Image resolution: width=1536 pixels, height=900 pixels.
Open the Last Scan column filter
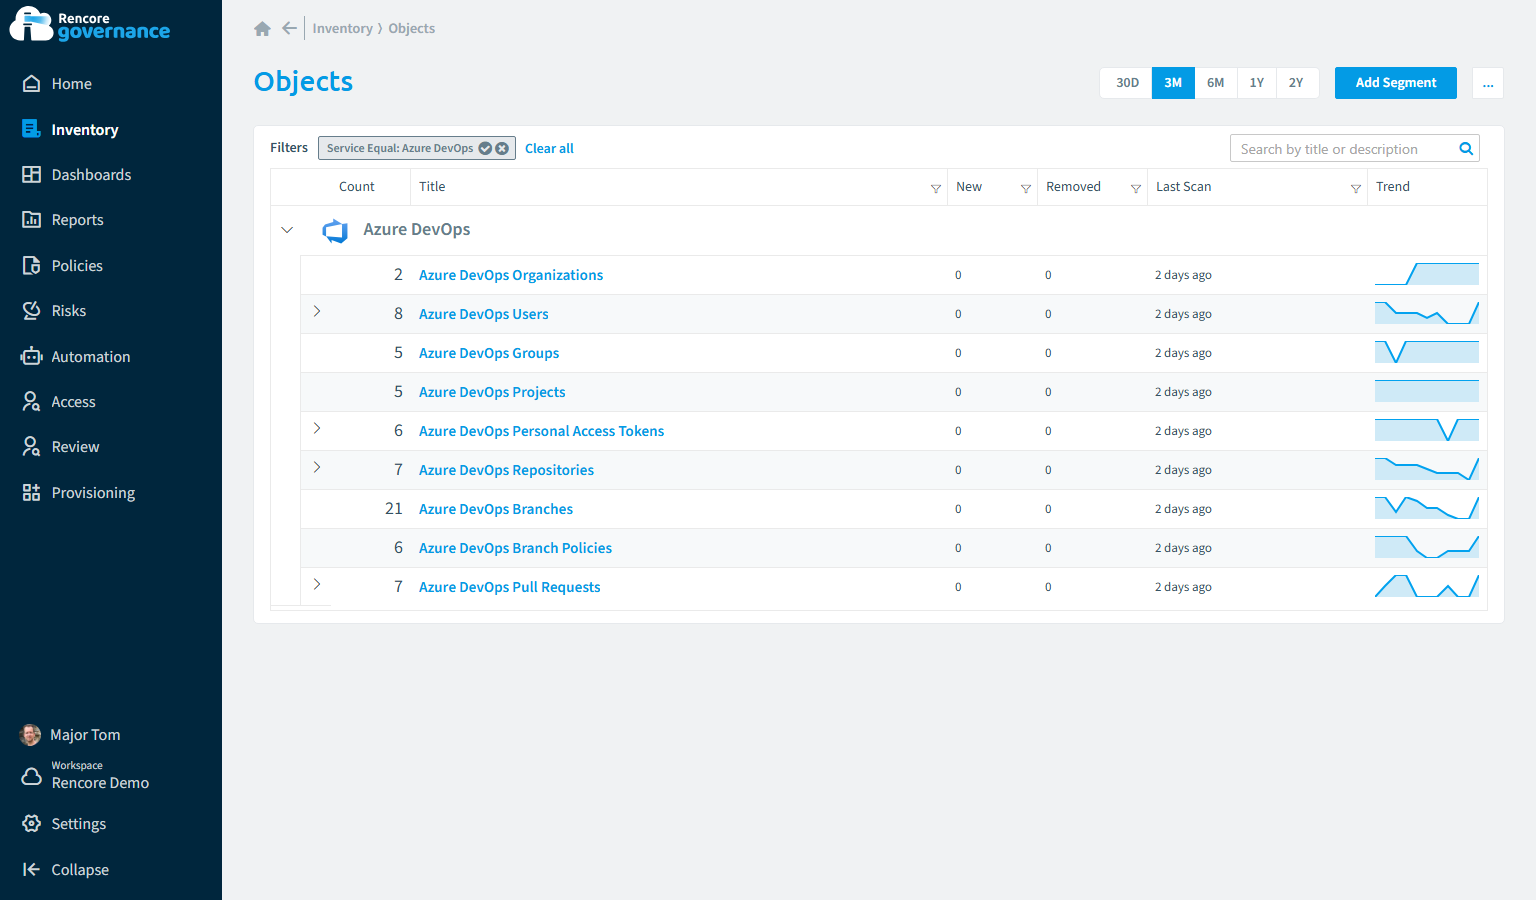1356,188
